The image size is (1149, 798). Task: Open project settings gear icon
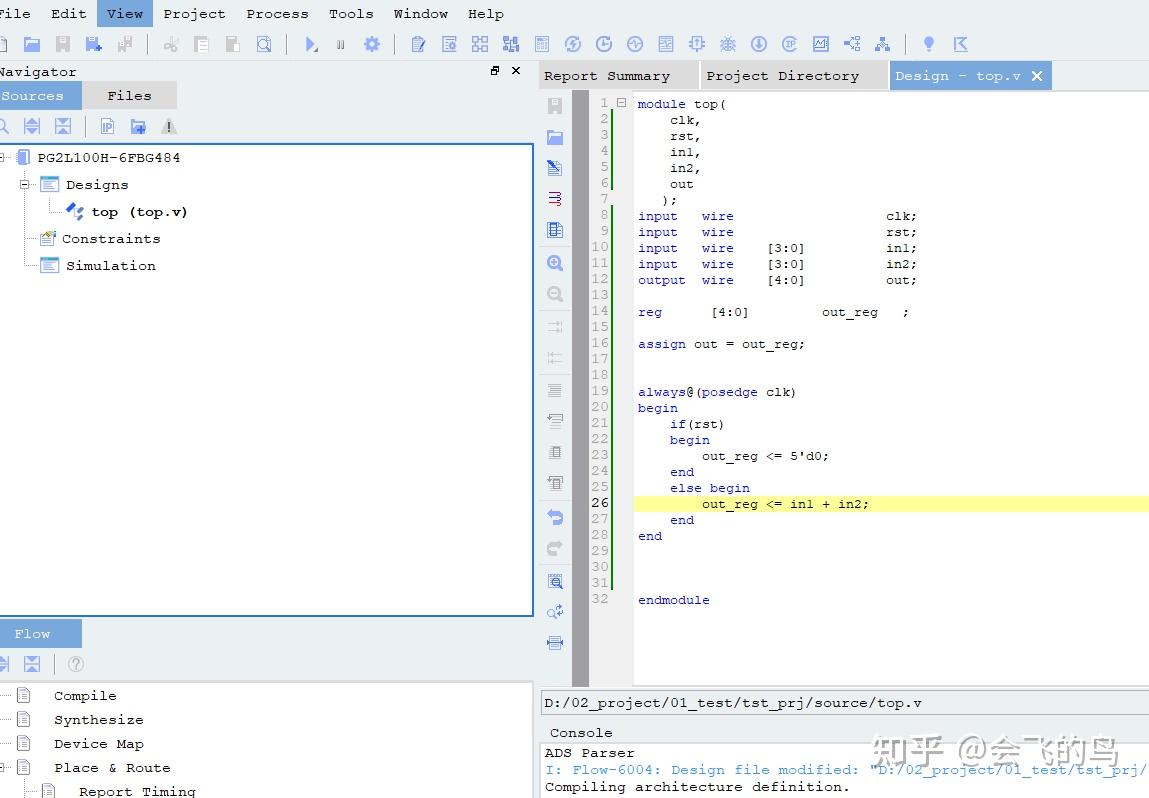[x=372, y=44]
